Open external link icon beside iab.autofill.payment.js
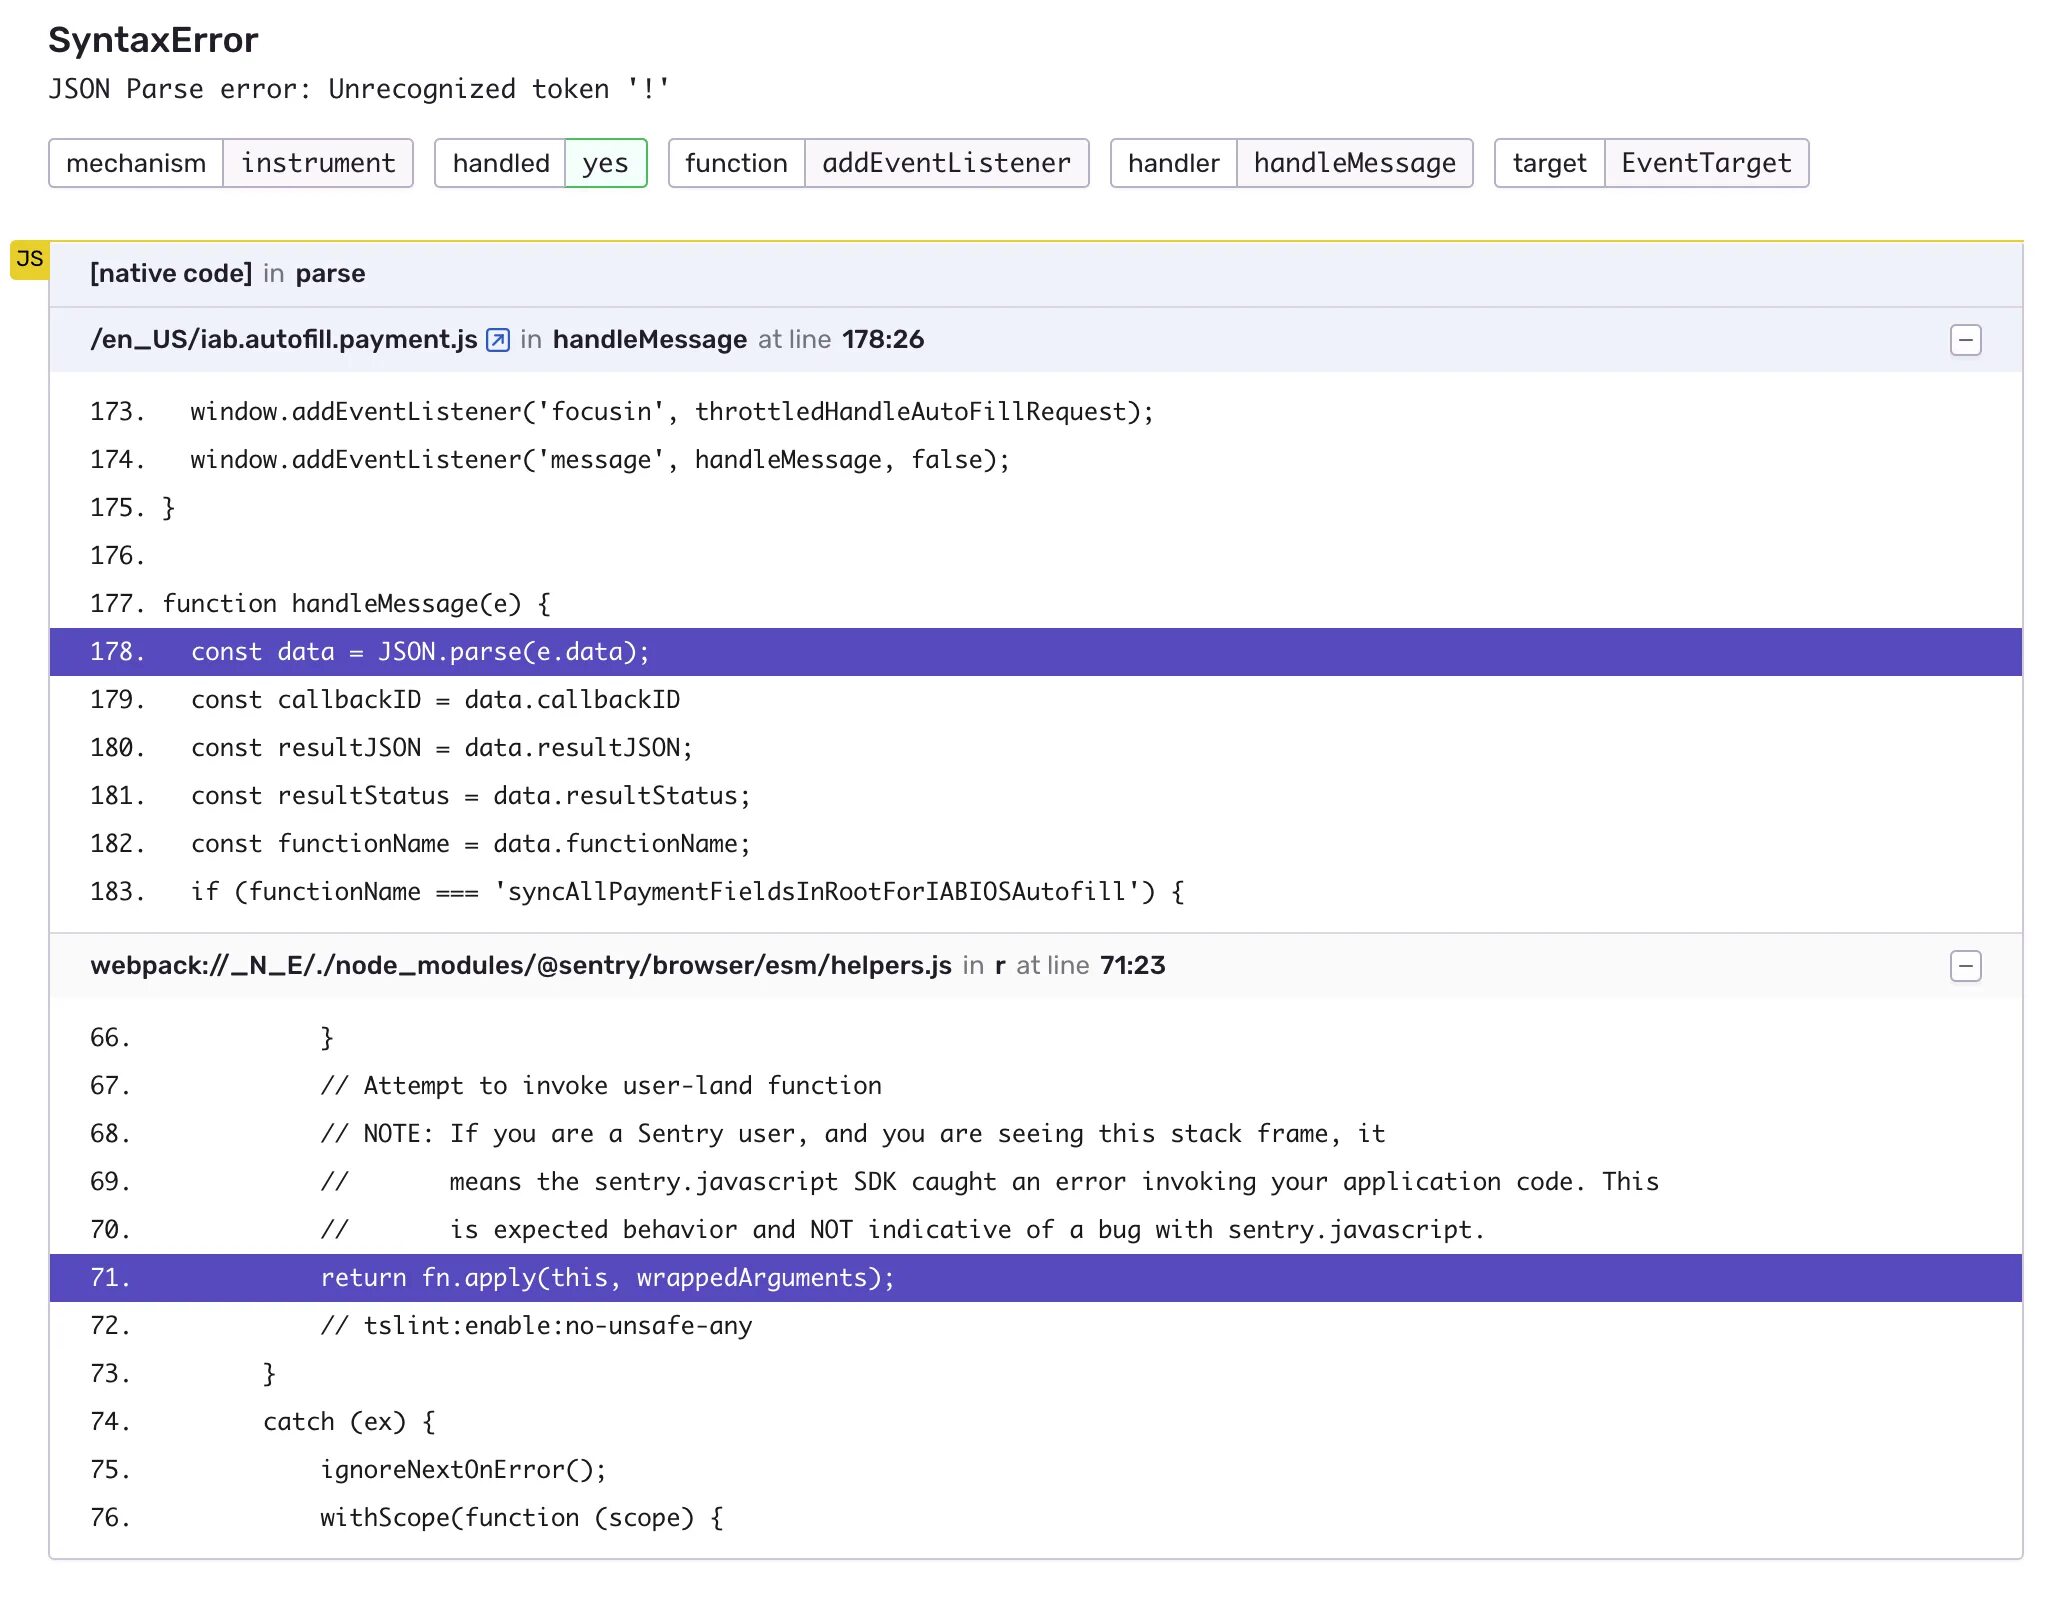The height and width of the screenshot is (1598, 2060). click(x=497, y=340)
